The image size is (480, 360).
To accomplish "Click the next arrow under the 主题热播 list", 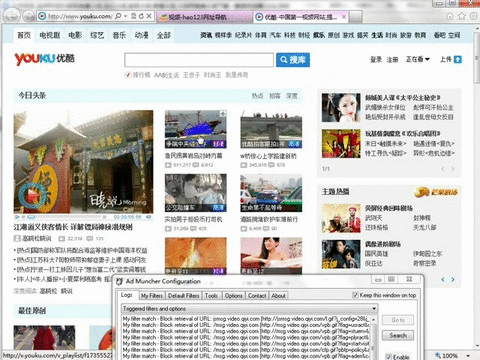I will click(453, 279).
